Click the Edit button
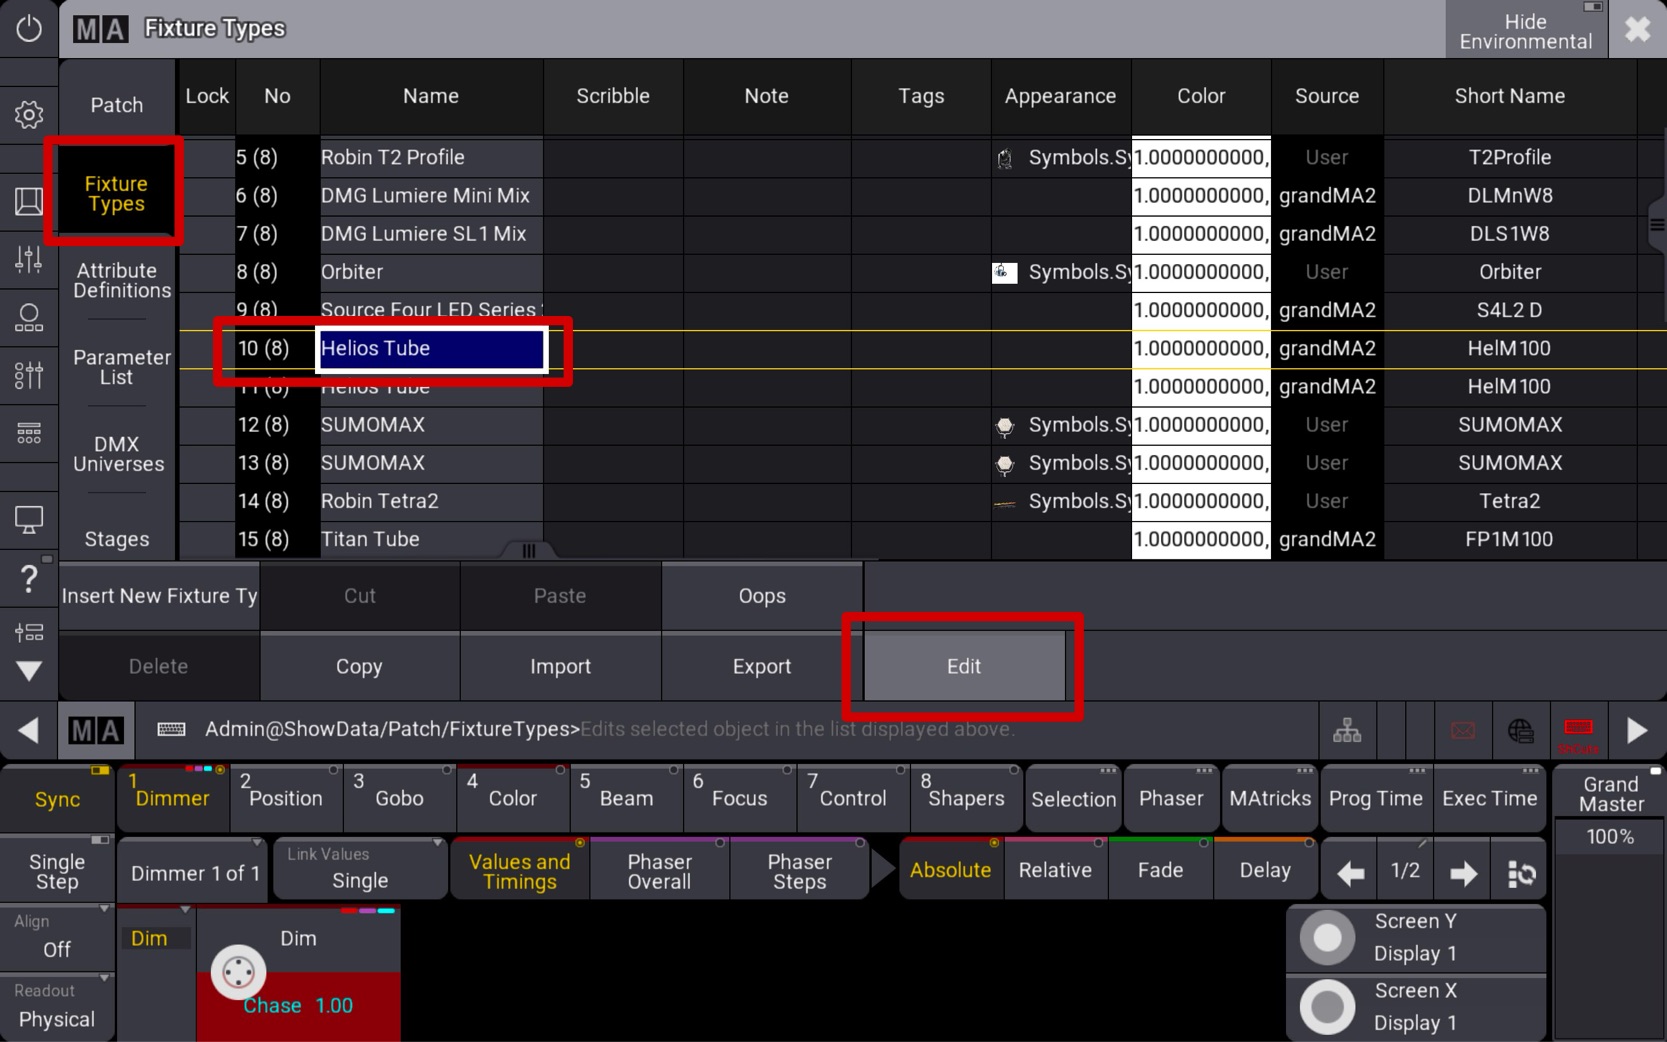Screen dimensions: 1667x1042 (x=964, y=666)
